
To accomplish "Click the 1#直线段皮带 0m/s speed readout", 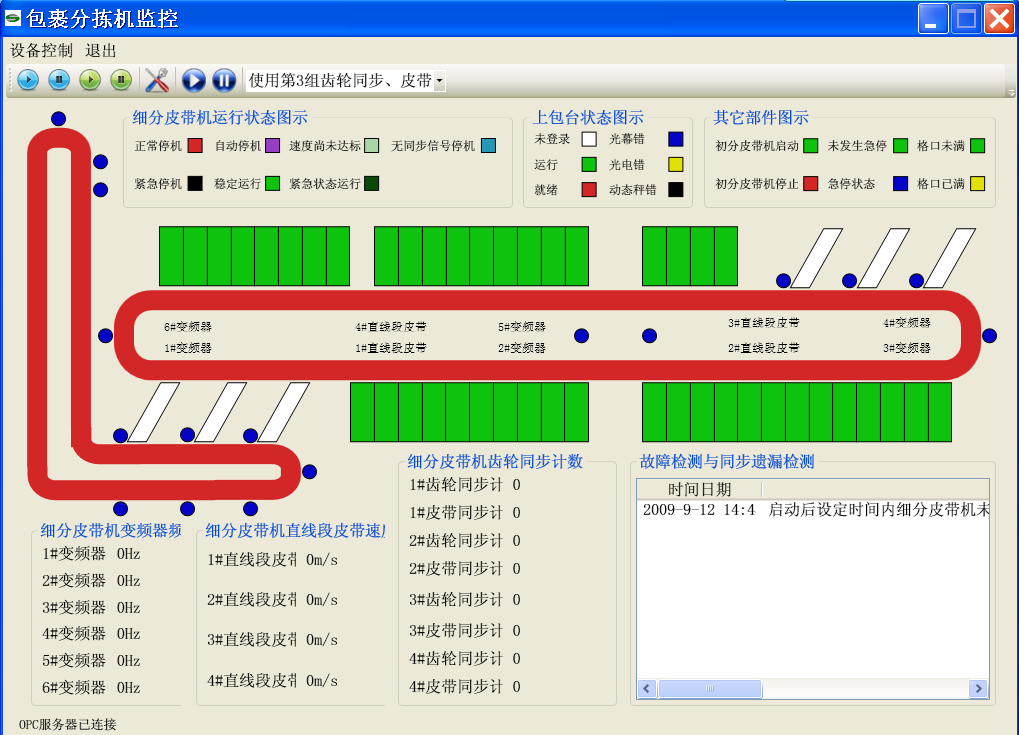I will click(x=322, y=560).
